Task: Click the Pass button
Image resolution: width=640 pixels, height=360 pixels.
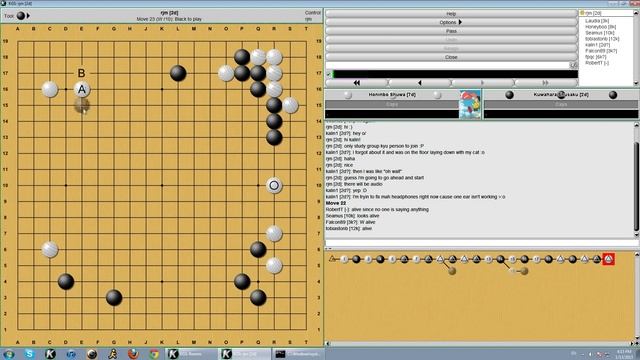Action: coord(451,31)
